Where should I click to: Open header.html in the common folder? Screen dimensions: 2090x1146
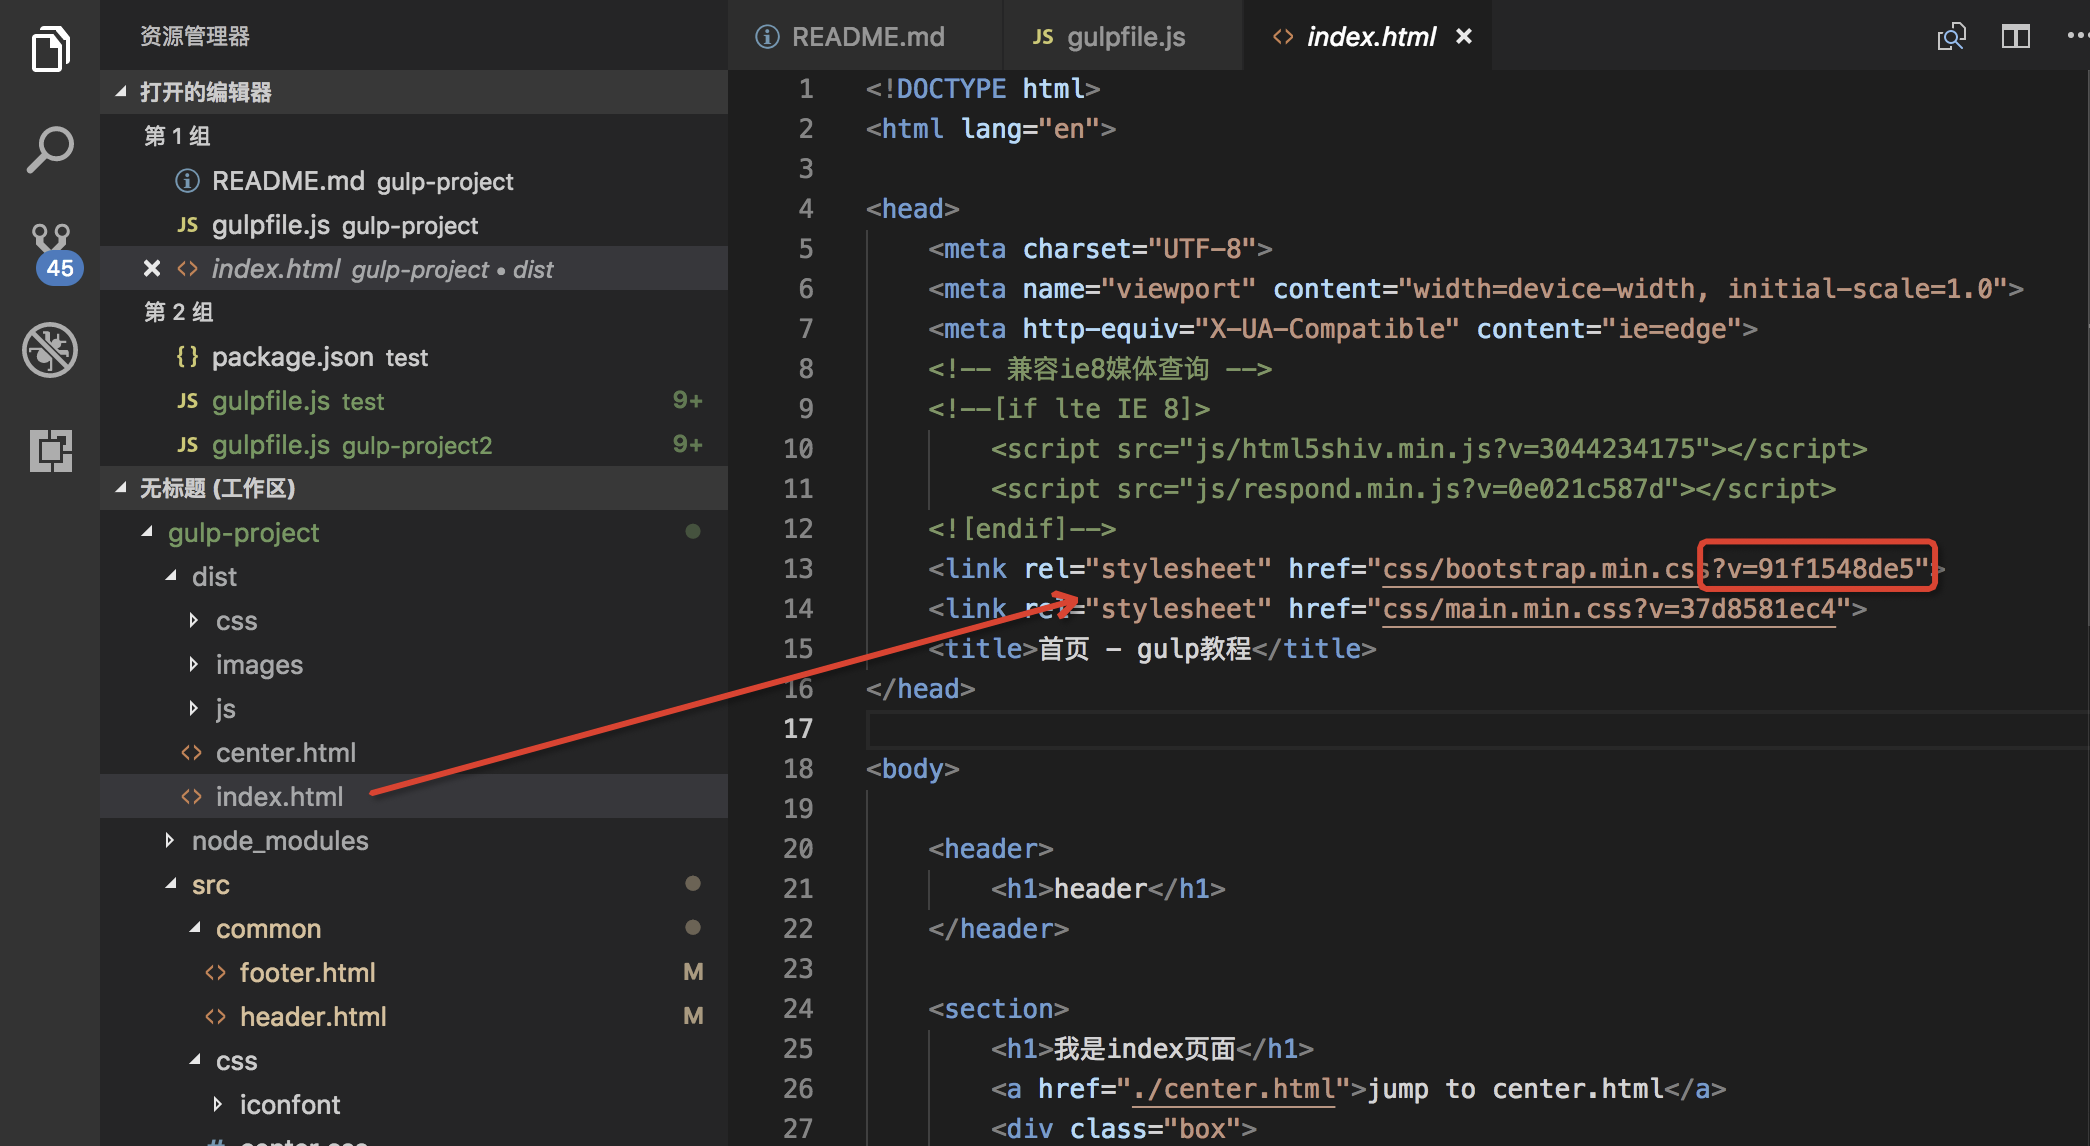coord(312,1016)
